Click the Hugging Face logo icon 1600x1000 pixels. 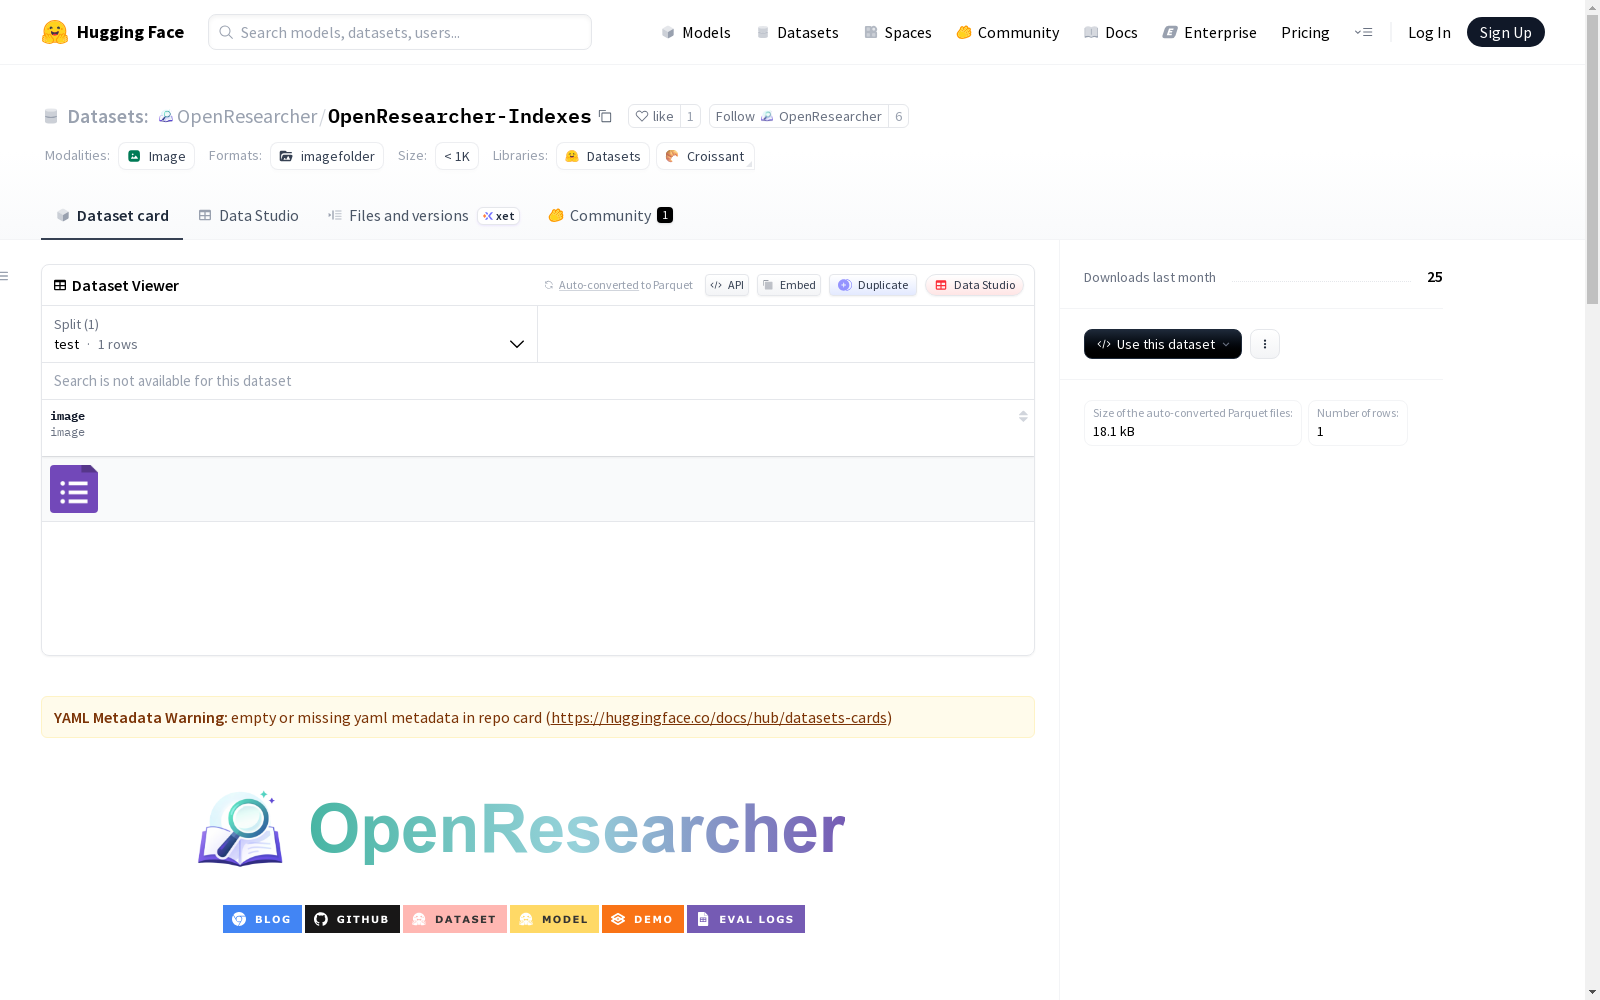55,32
